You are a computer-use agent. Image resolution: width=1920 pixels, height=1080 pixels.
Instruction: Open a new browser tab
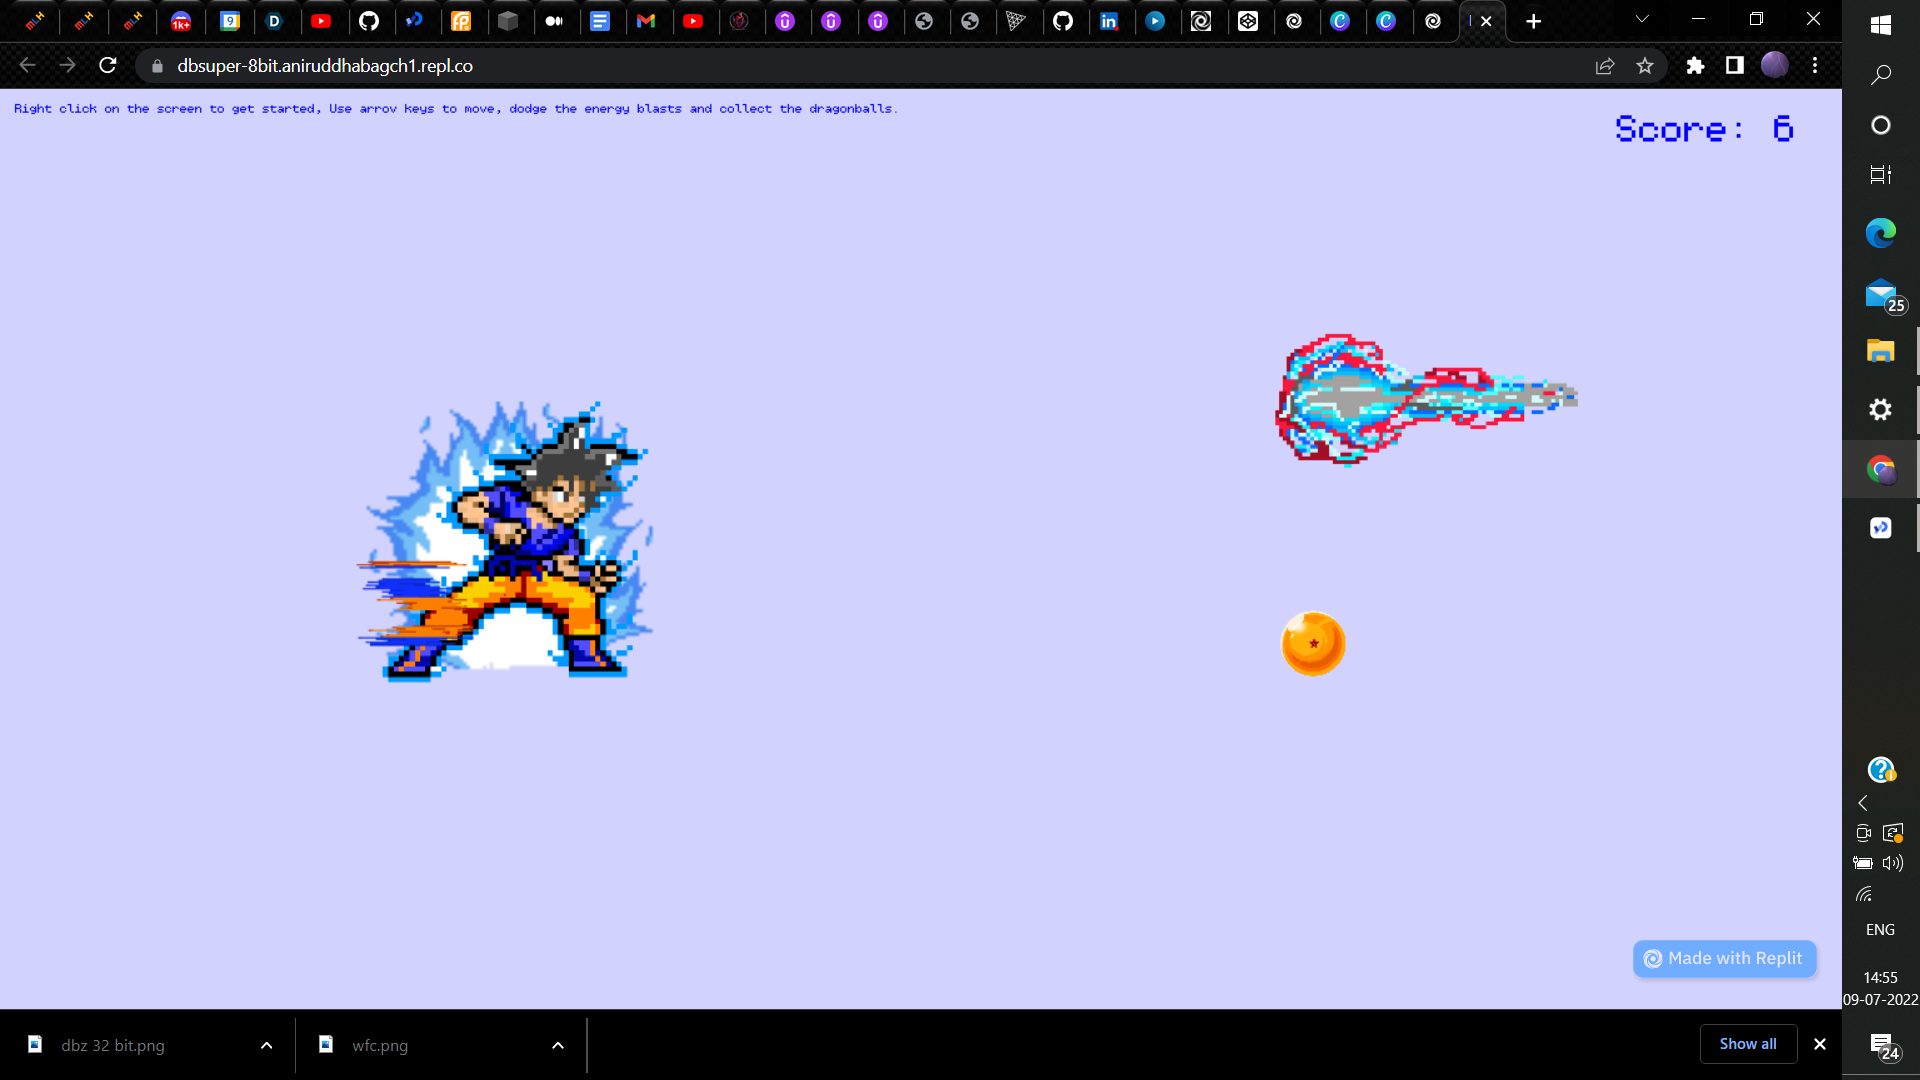pyautogui.click(x=1533, y=21)
